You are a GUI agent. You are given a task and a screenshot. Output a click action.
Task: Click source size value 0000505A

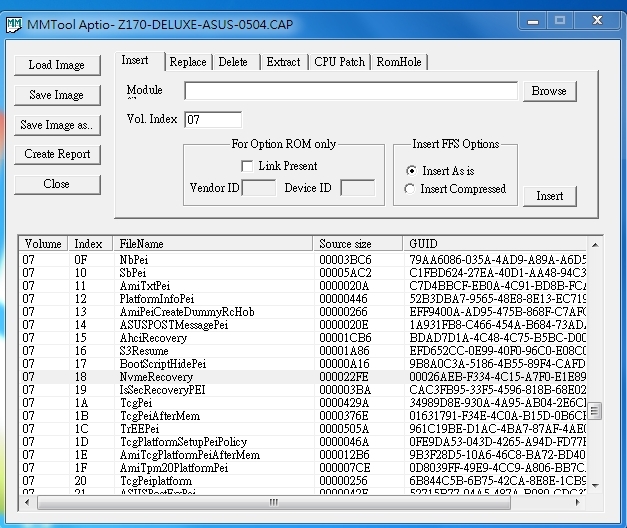(x=344, y=429)
